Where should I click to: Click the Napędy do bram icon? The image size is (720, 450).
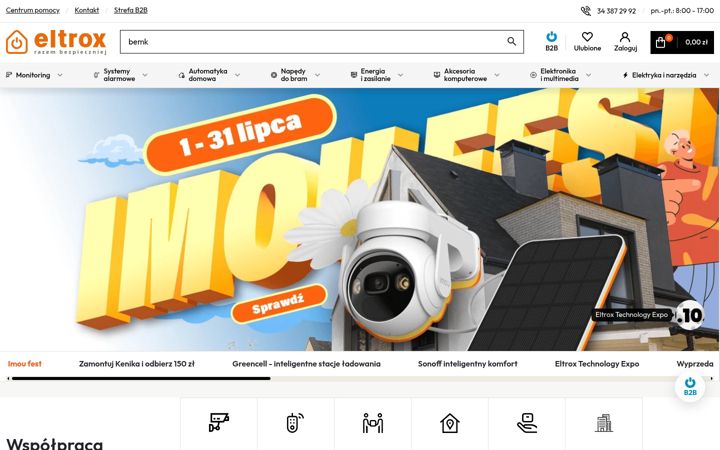tap(274, 75)
